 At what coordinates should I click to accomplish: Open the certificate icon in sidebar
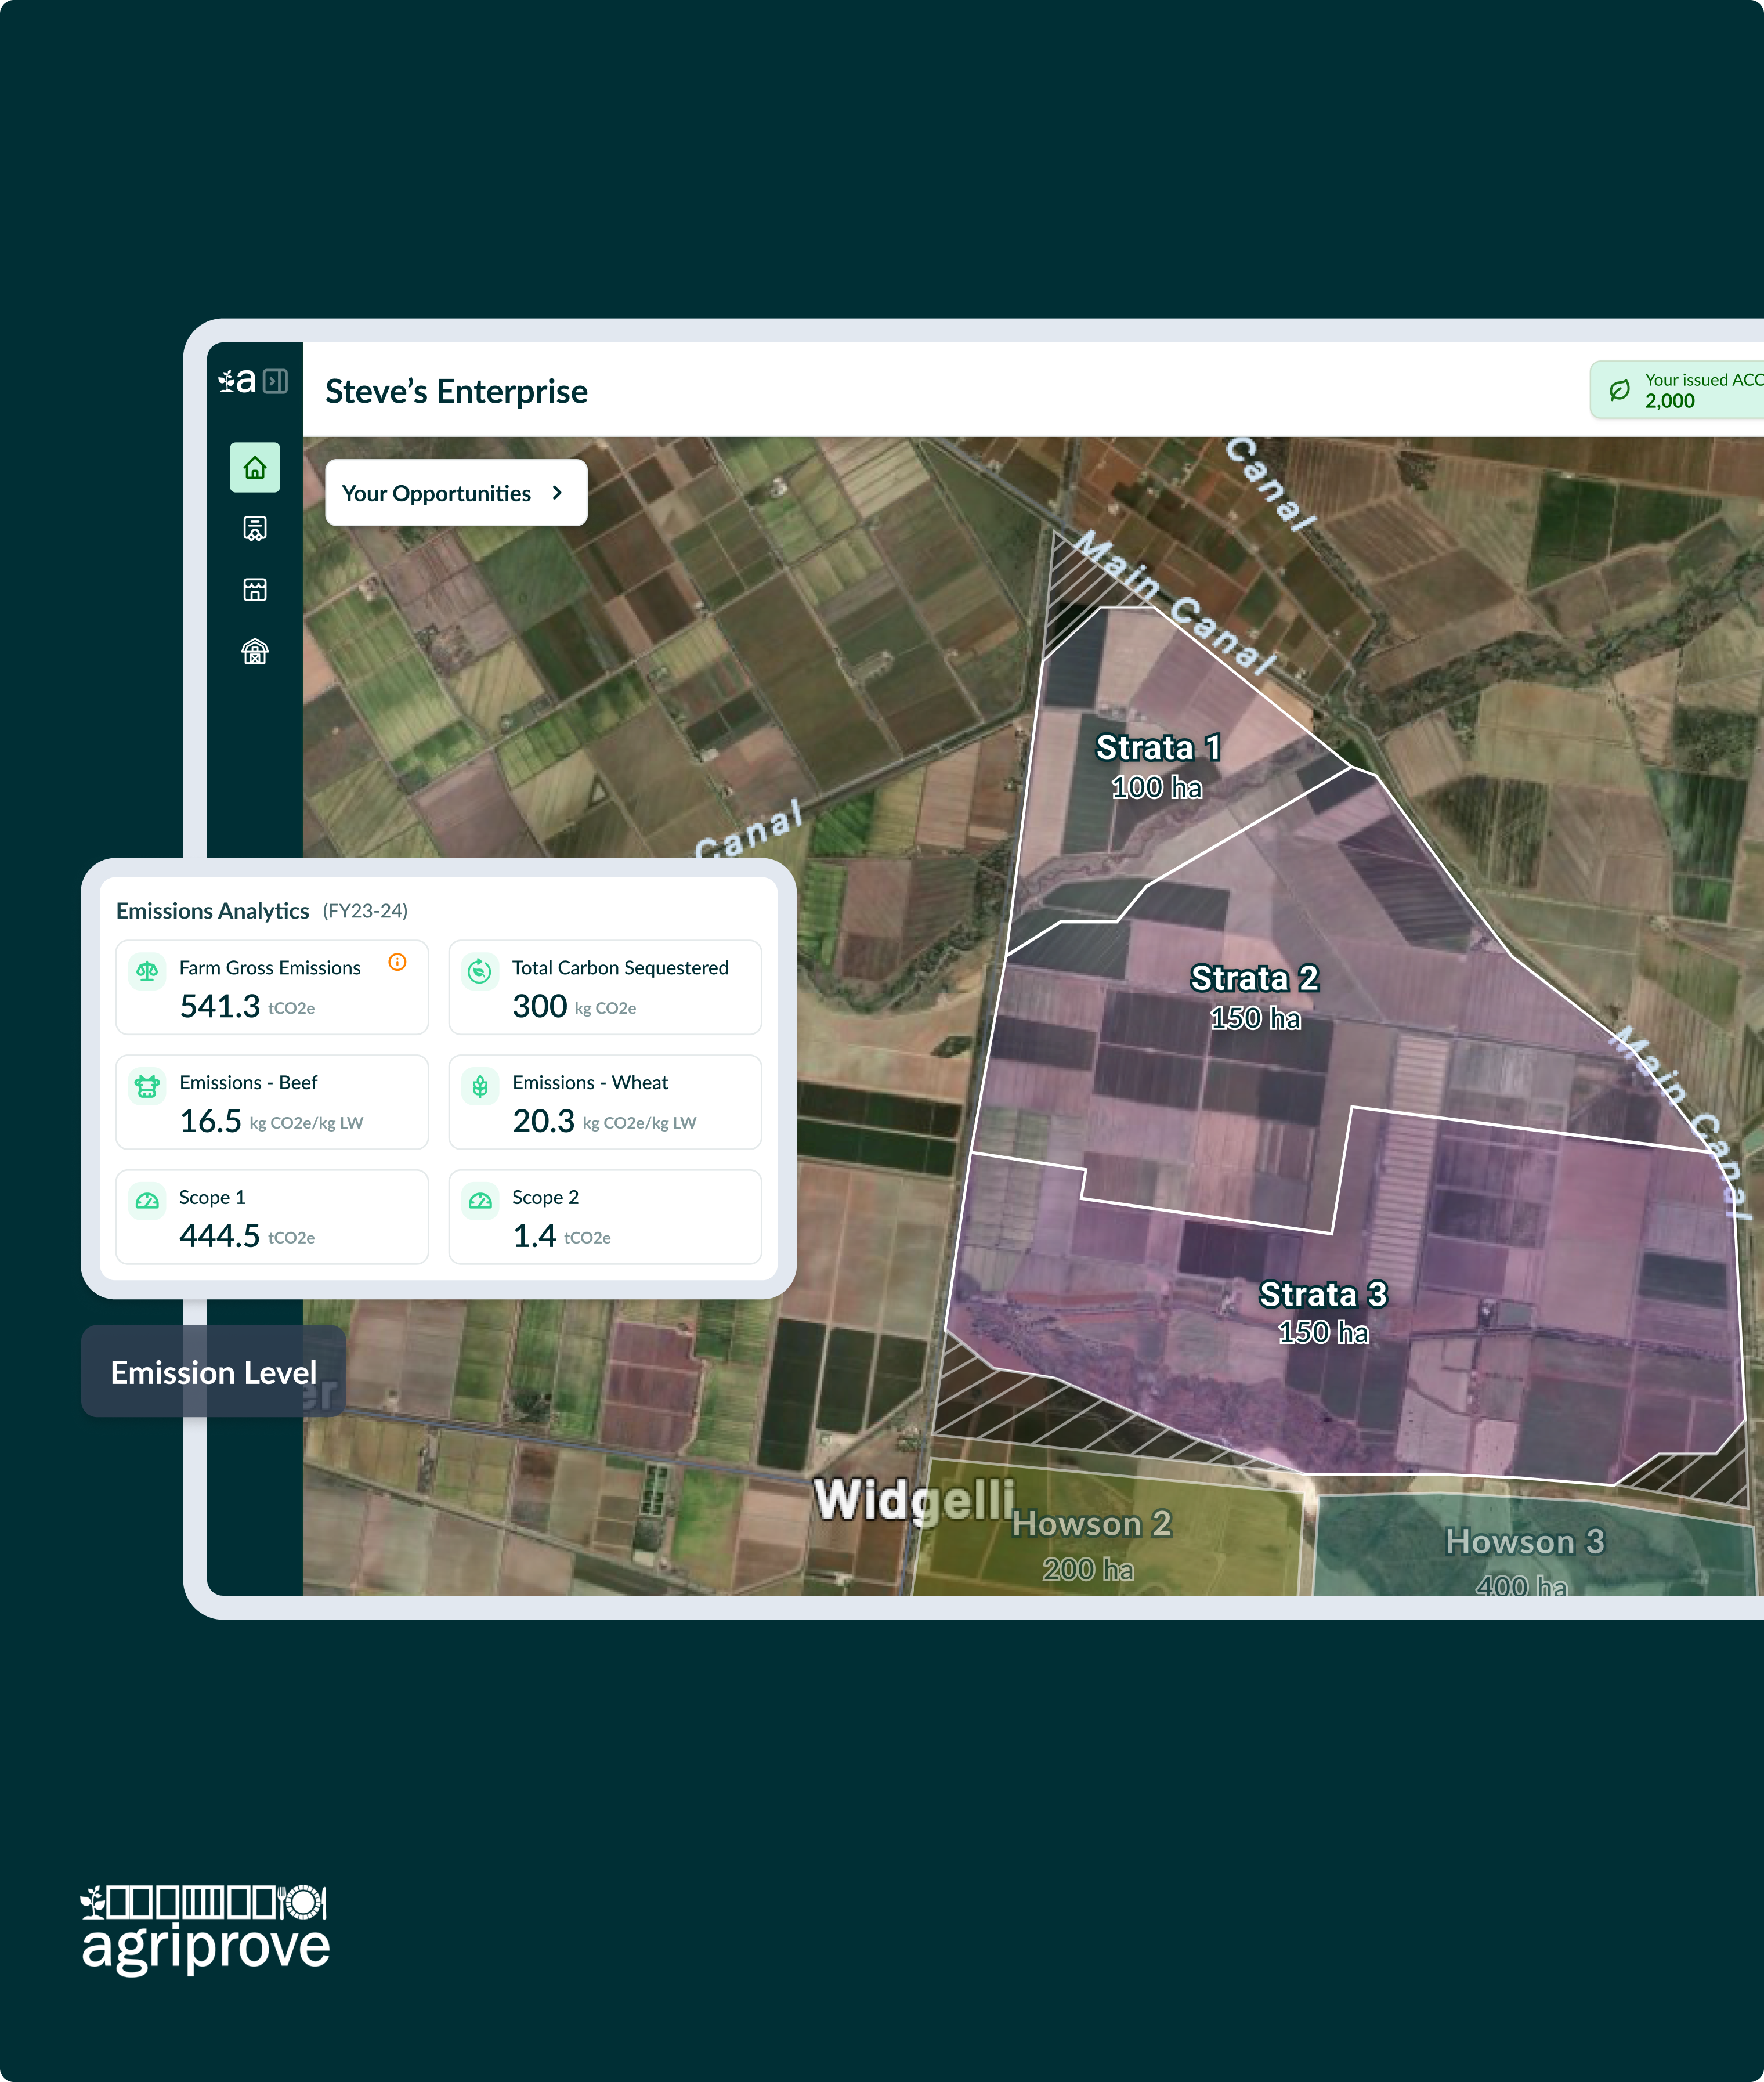pyautogui.click(x=255, y=528)
